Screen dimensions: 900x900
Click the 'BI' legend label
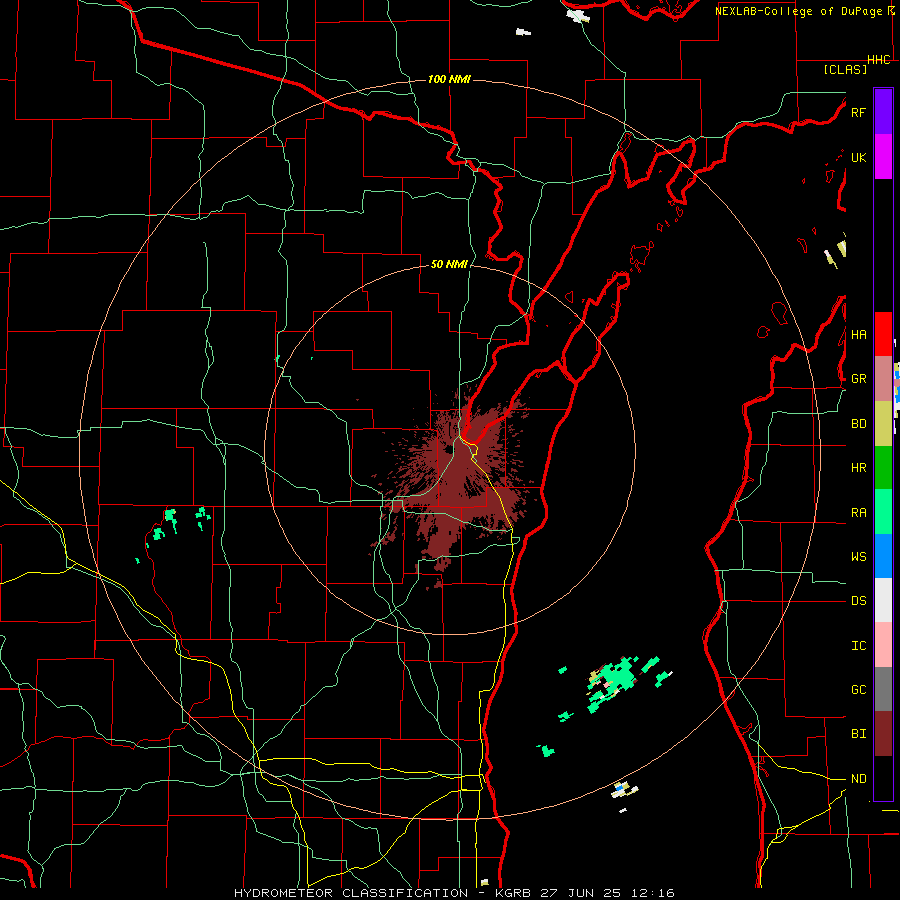click(x=858, y=734)
